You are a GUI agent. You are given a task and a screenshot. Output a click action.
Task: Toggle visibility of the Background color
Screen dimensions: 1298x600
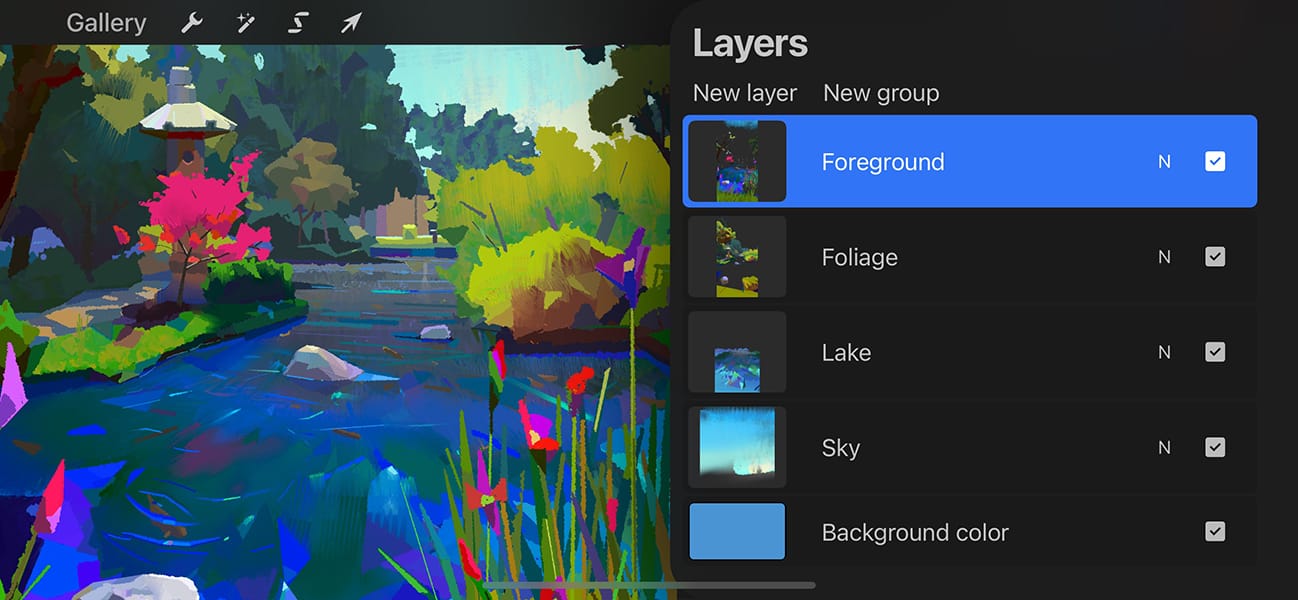1215,532
